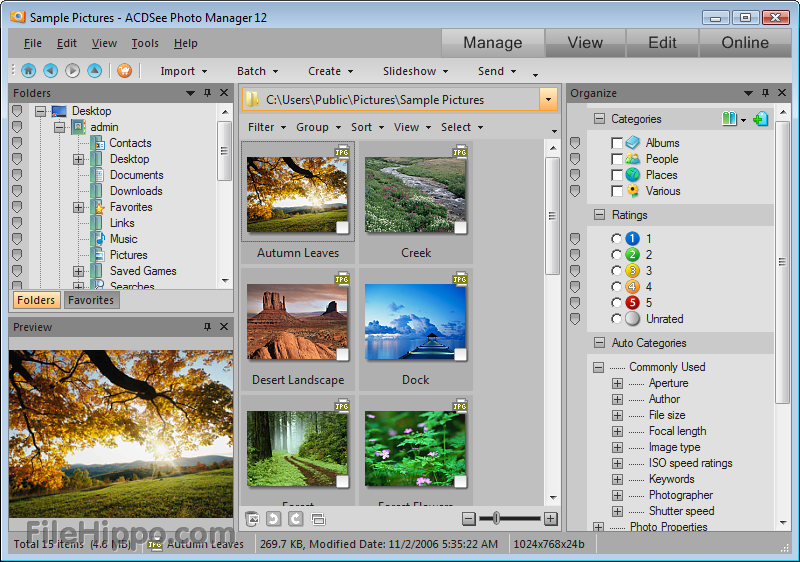
Task: Click the Albums category icon
Action: click(633, 143)
